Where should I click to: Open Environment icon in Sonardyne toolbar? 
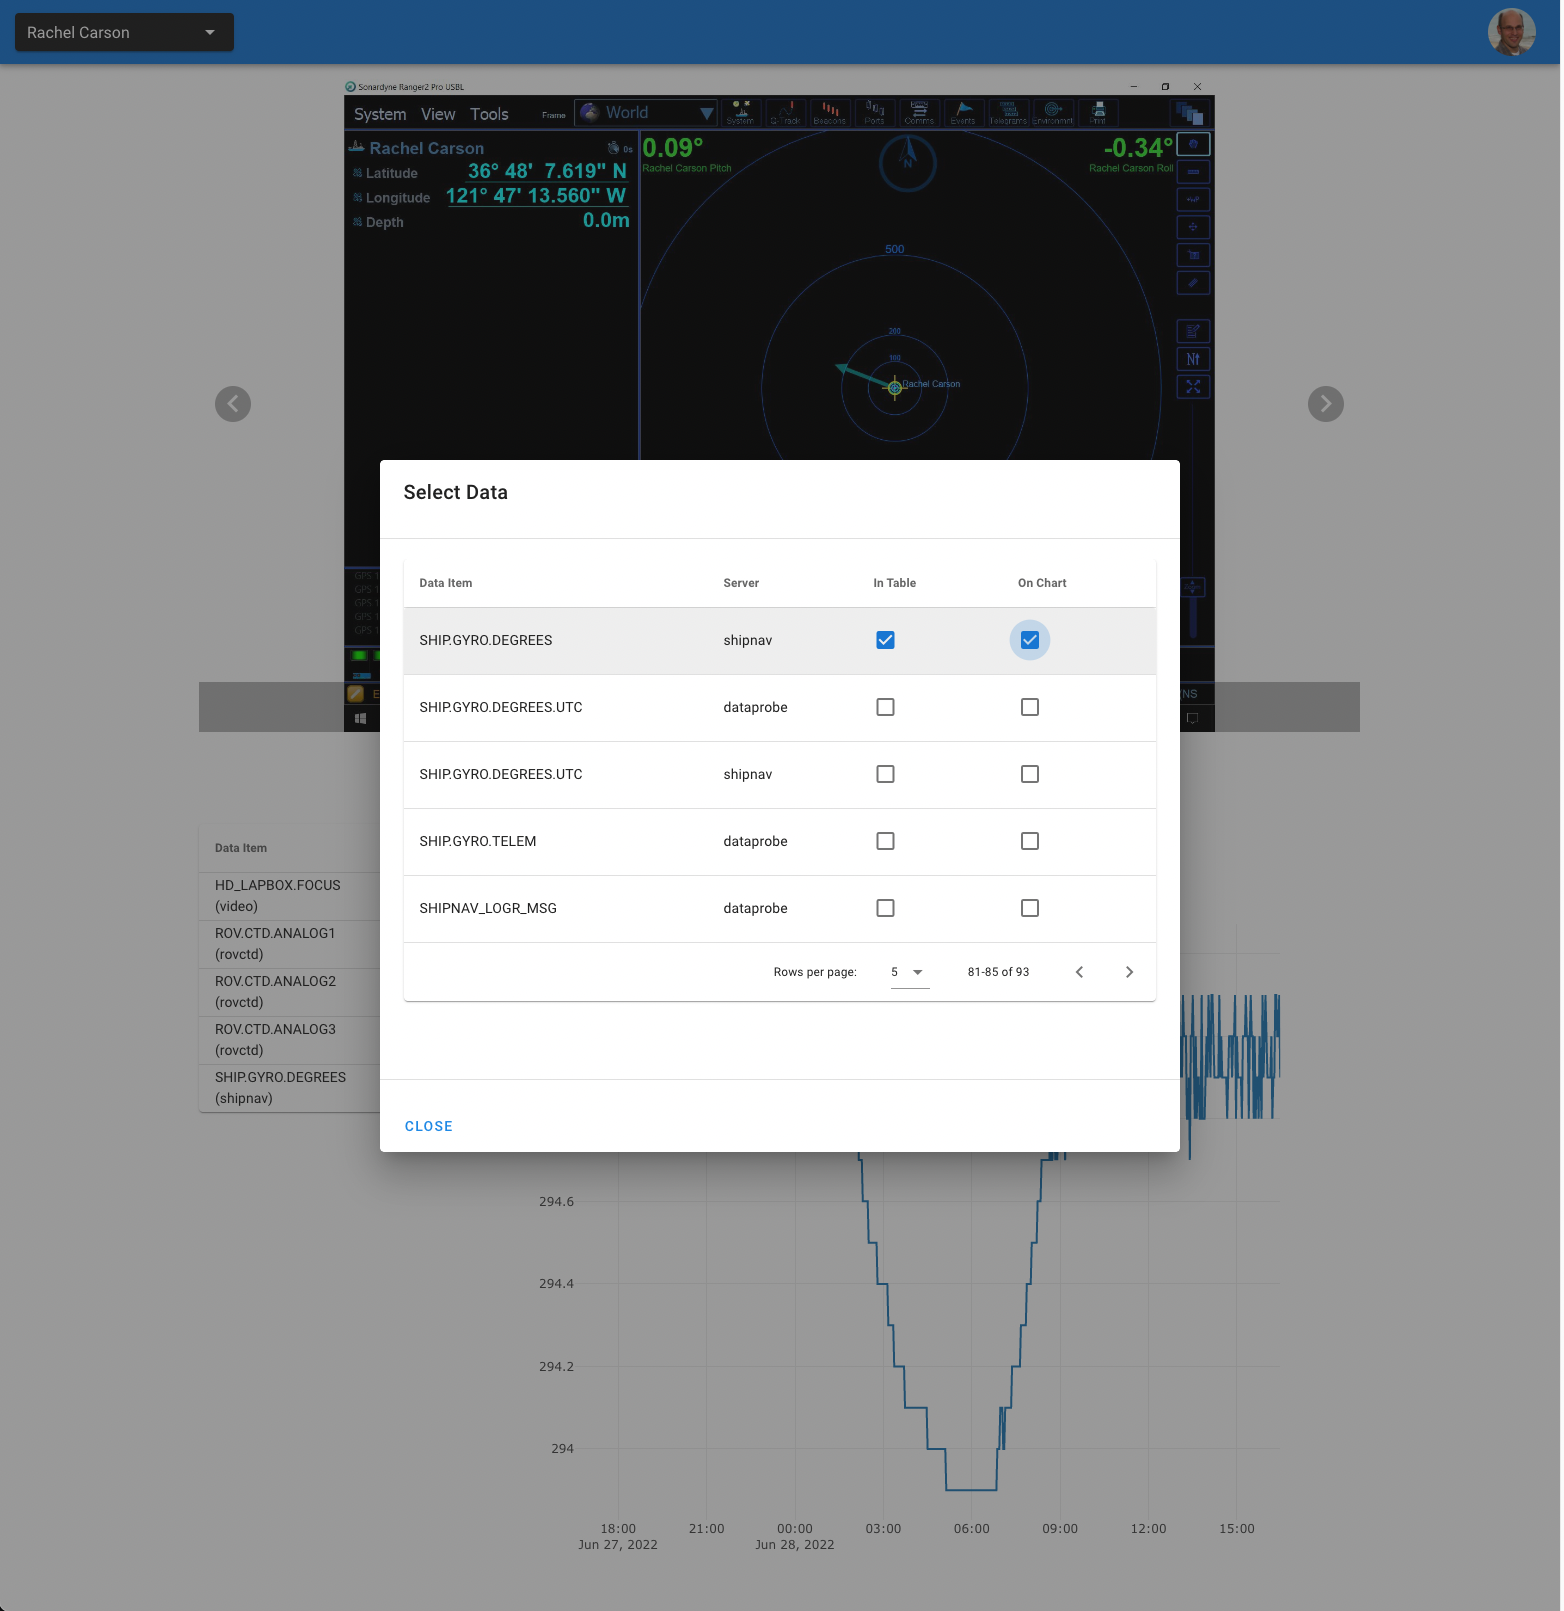1053,112
